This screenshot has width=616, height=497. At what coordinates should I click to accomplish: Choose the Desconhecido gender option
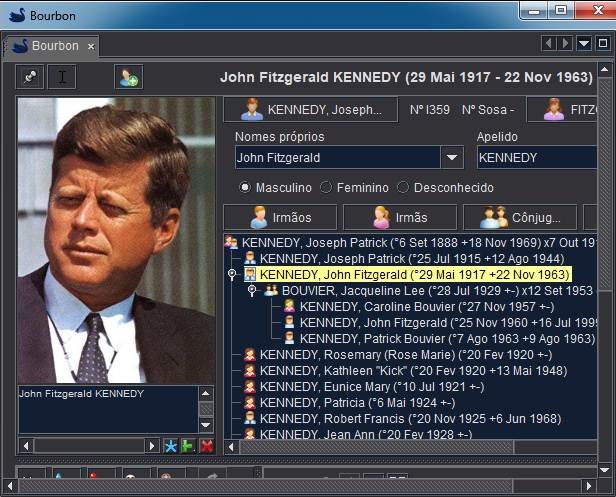point(404,187)
